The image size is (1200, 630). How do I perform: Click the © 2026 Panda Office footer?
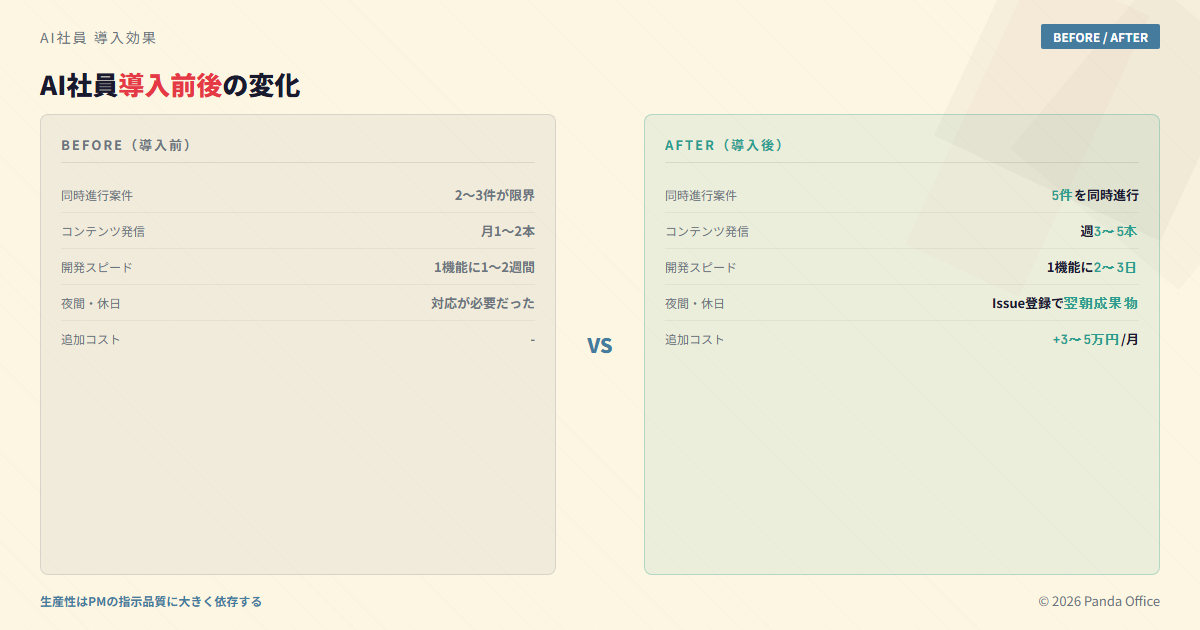click(x=1099, y=601)
